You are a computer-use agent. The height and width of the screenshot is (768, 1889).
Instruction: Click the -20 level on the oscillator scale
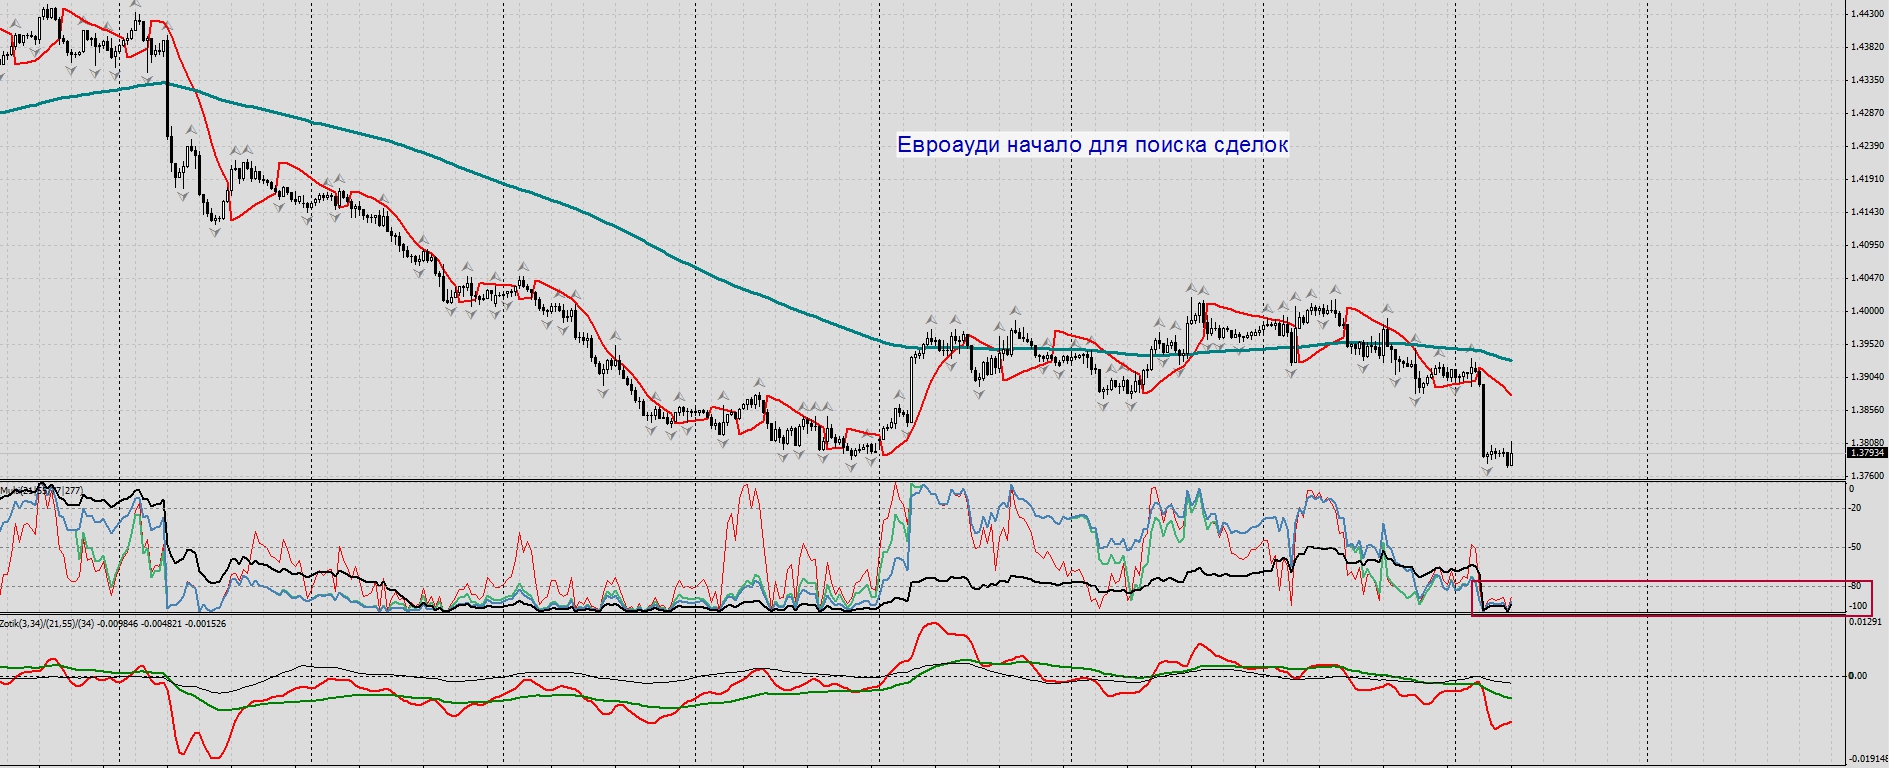coord(1855,508)
